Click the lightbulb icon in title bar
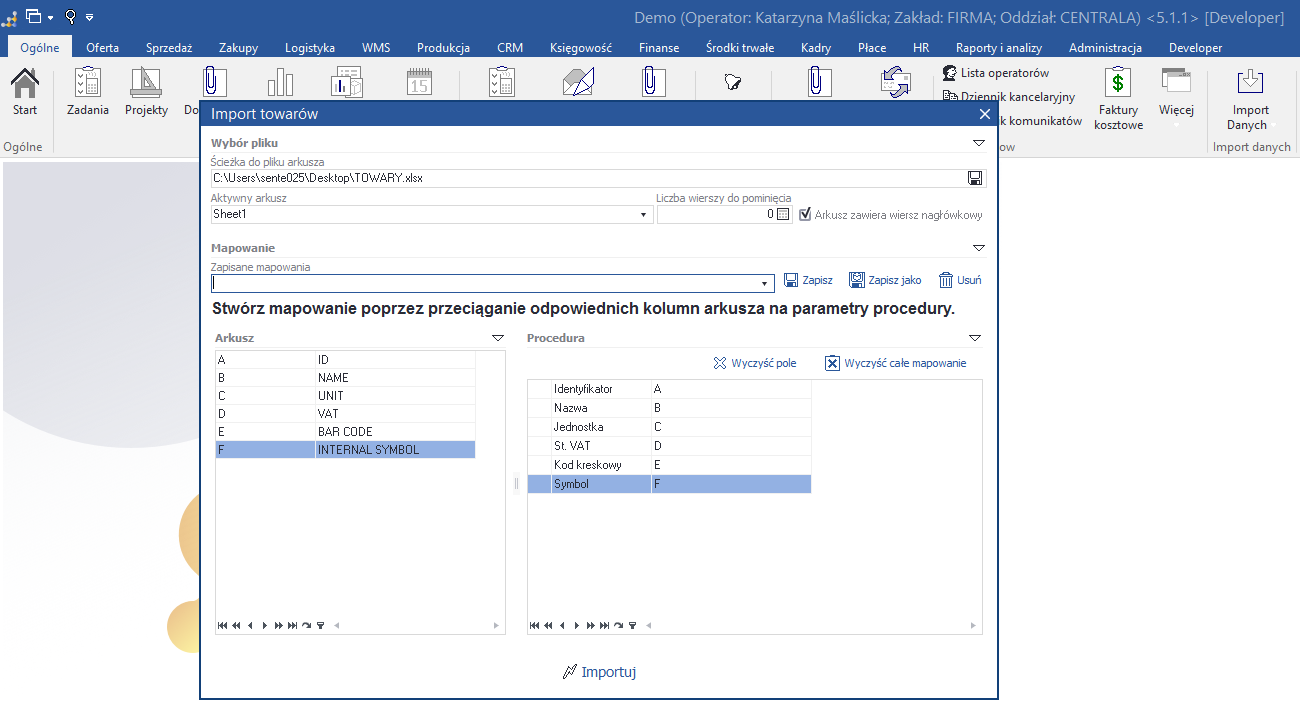 (x=71, y=16)
